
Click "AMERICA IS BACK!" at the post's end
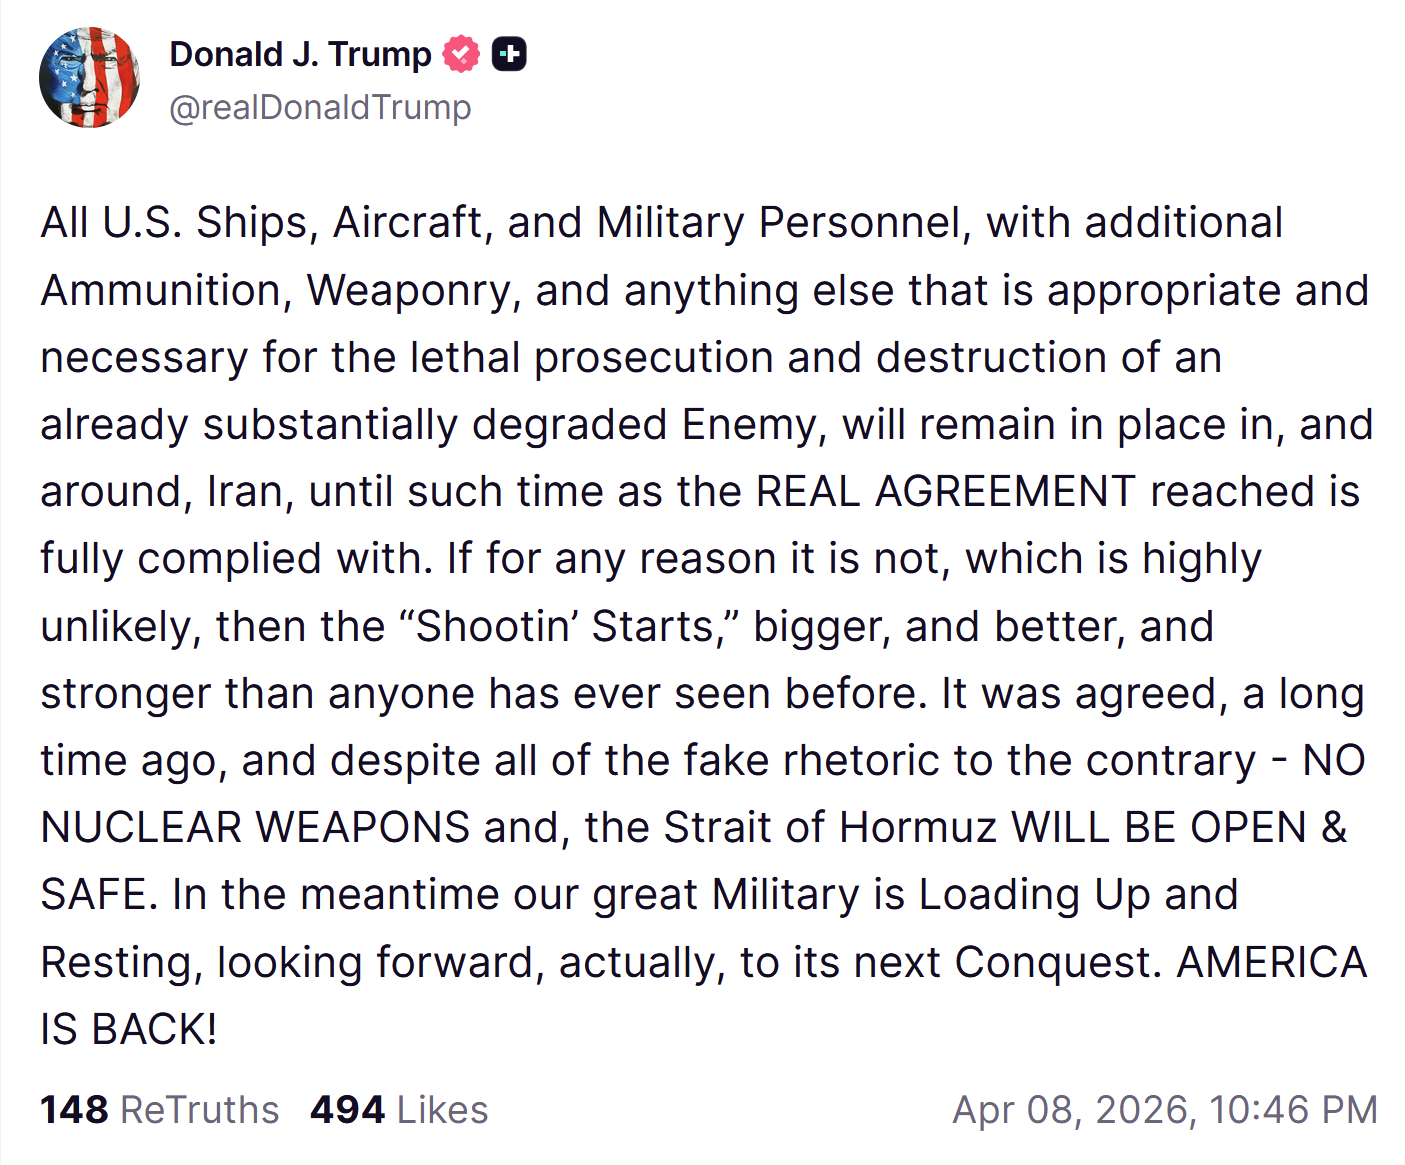tap(1270, 963)
